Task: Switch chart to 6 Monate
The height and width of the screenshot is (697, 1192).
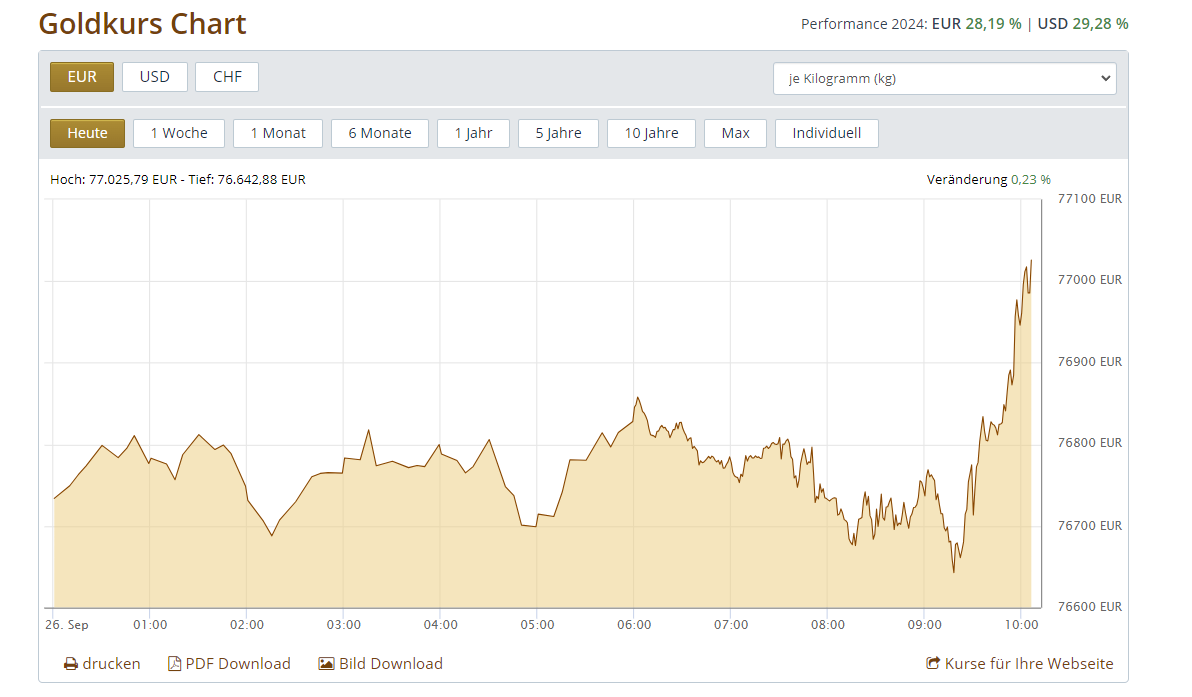Action: (380, 133)
